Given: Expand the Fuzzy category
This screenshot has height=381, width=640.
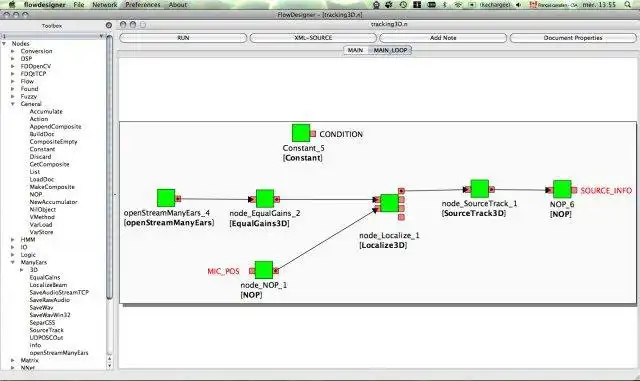Looking at the screenshot, I should (x=13, y=96).
